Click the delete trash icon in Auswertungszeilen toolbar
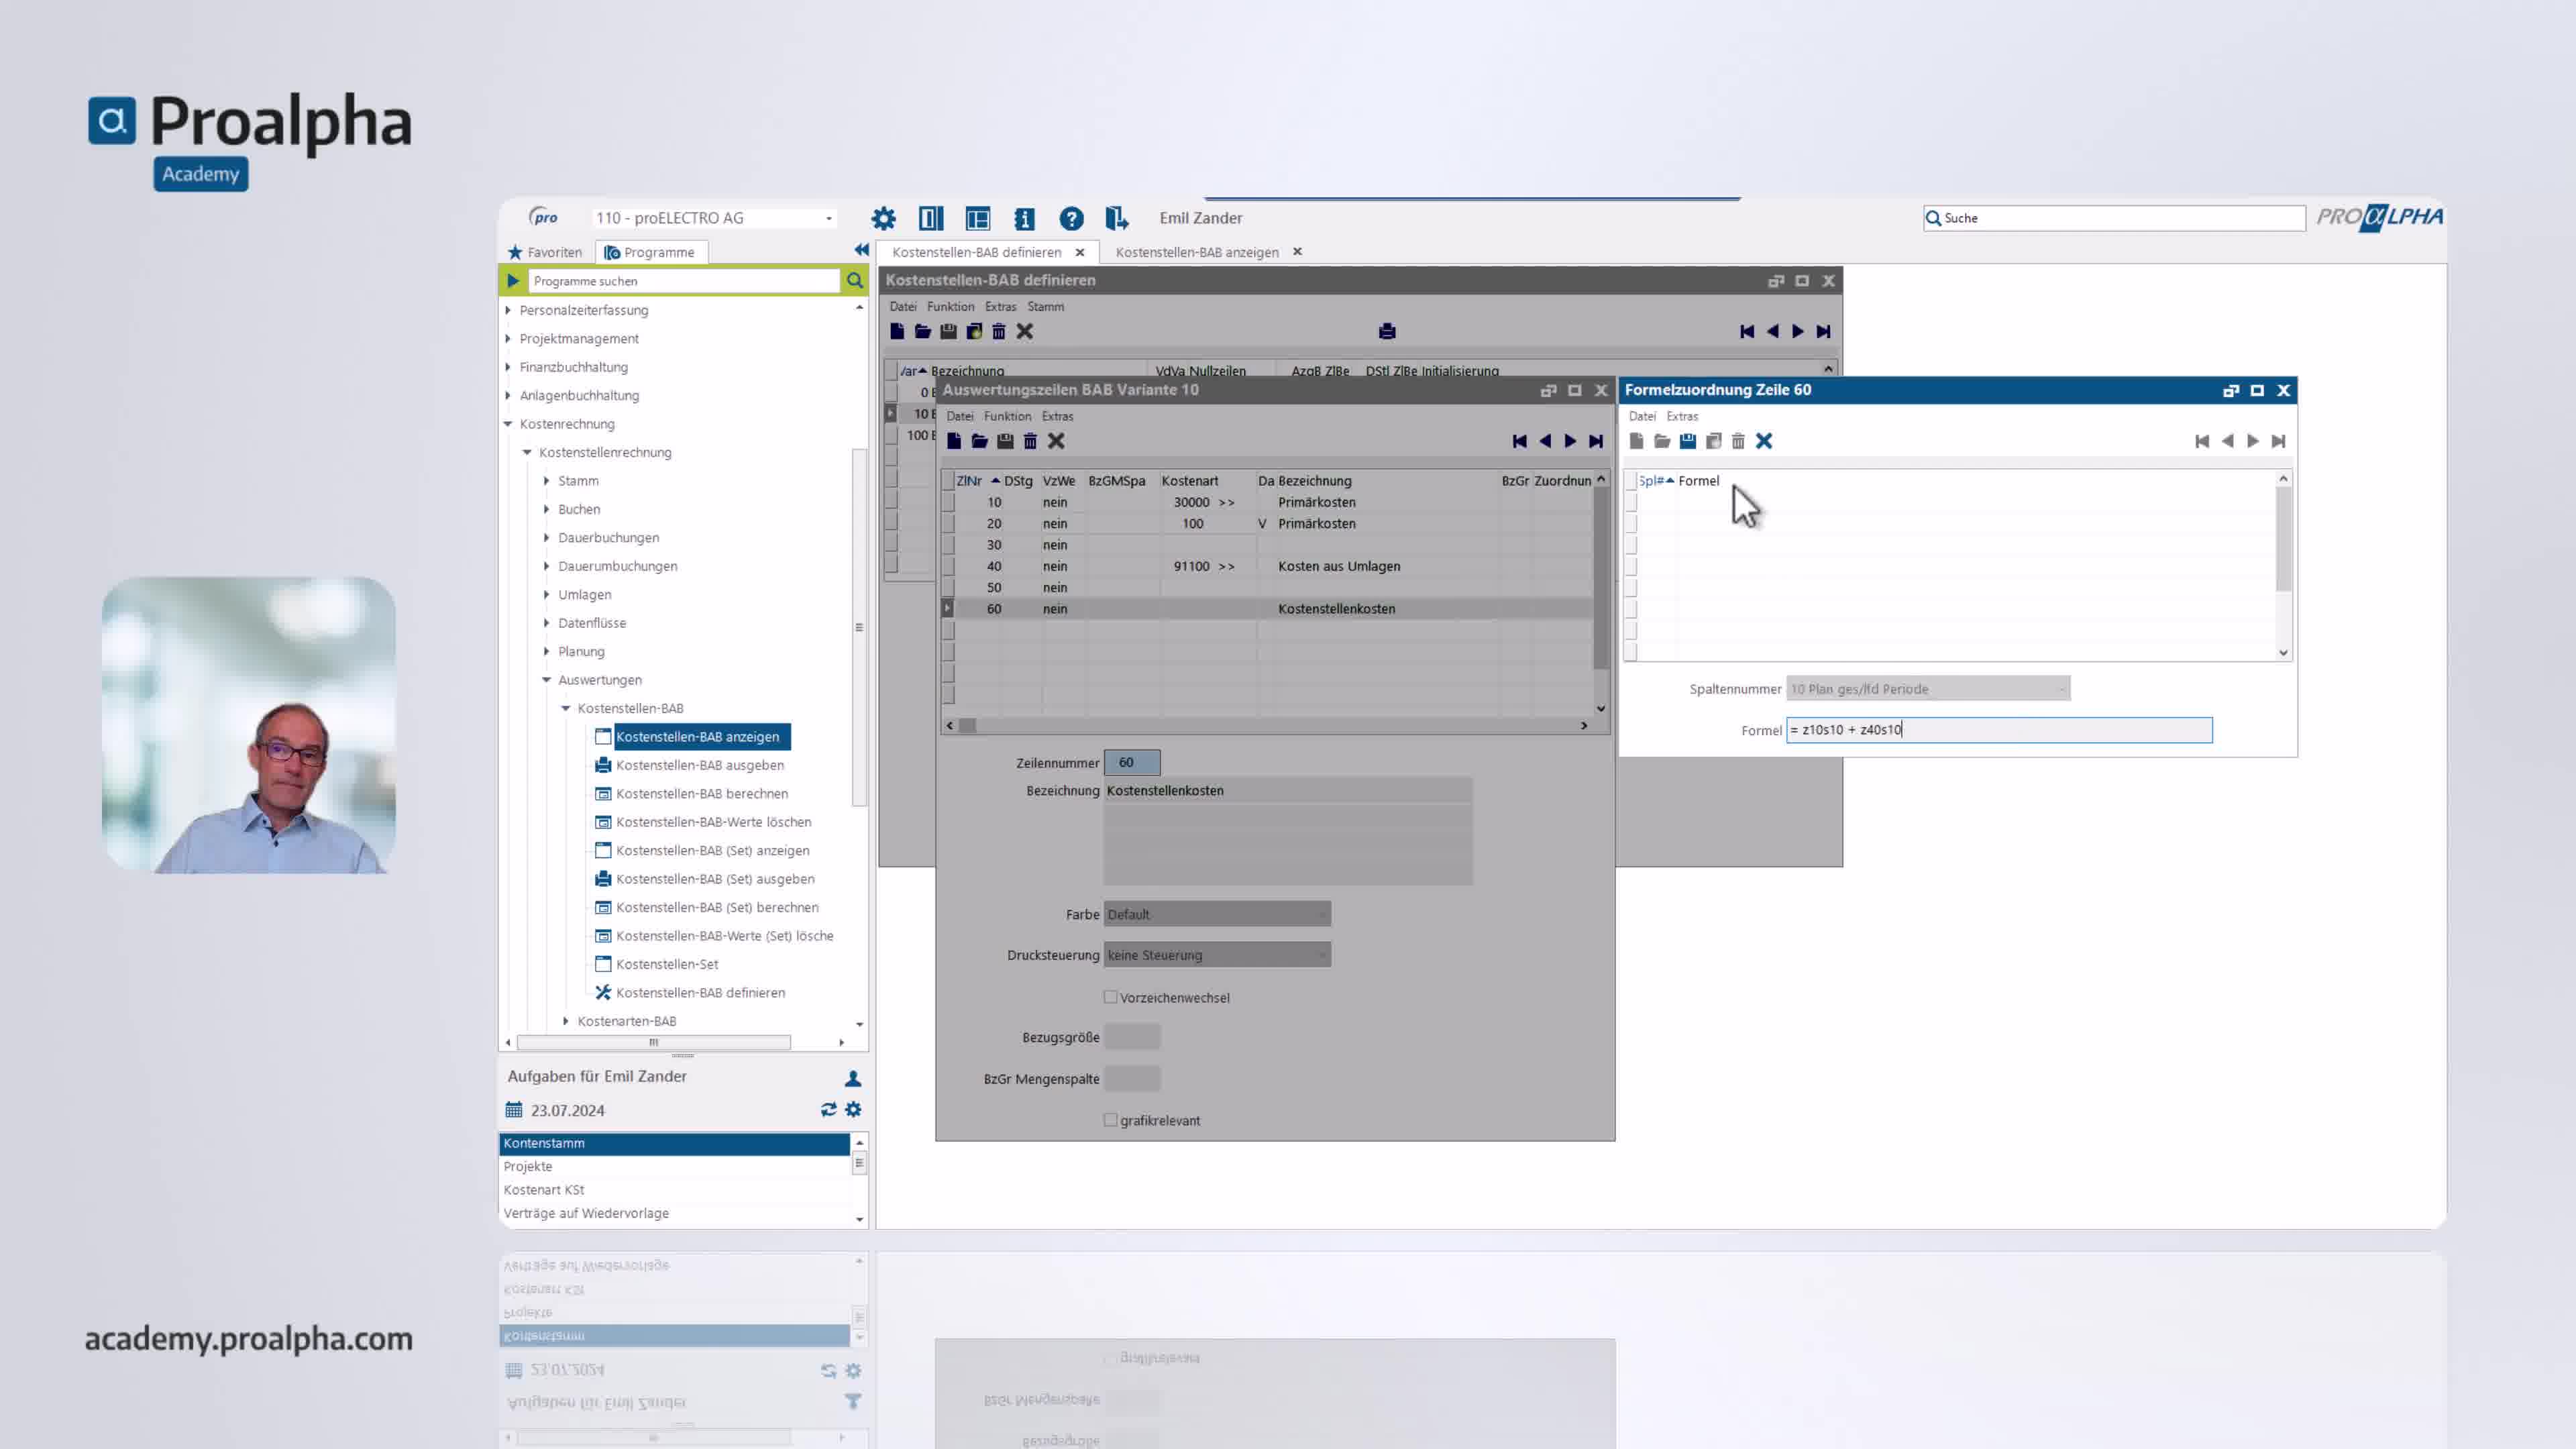Viewport: 2576px width, 1449px height. (1030, 441)
